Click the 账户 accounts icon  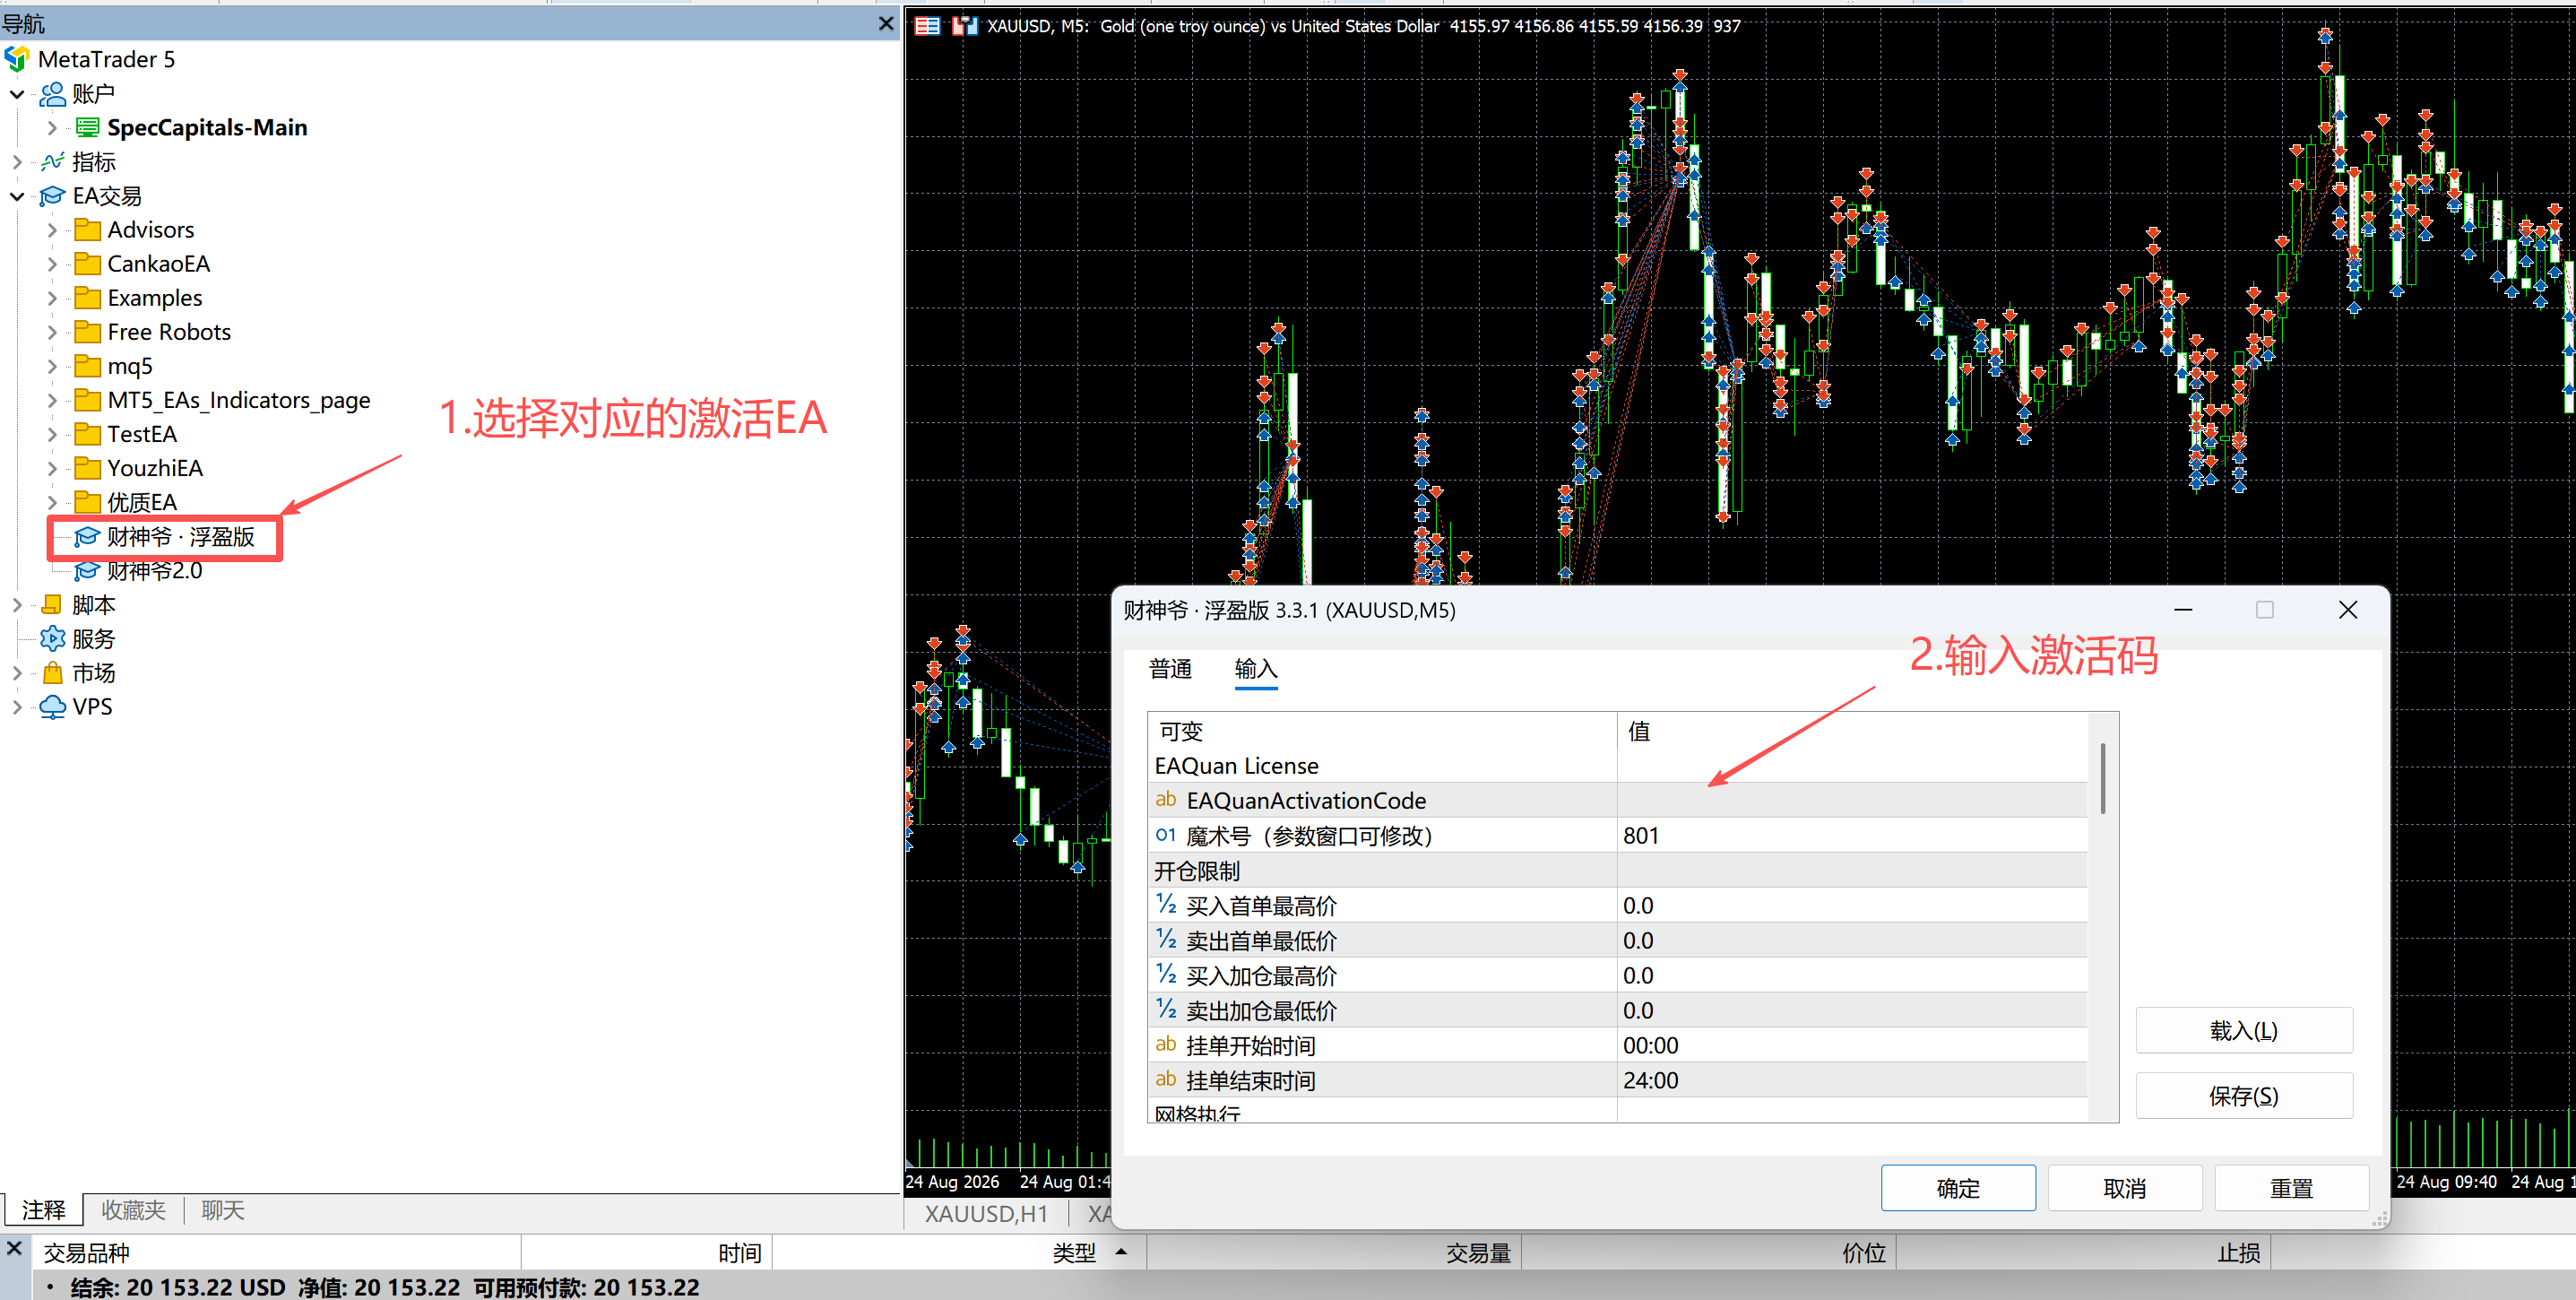52,94
